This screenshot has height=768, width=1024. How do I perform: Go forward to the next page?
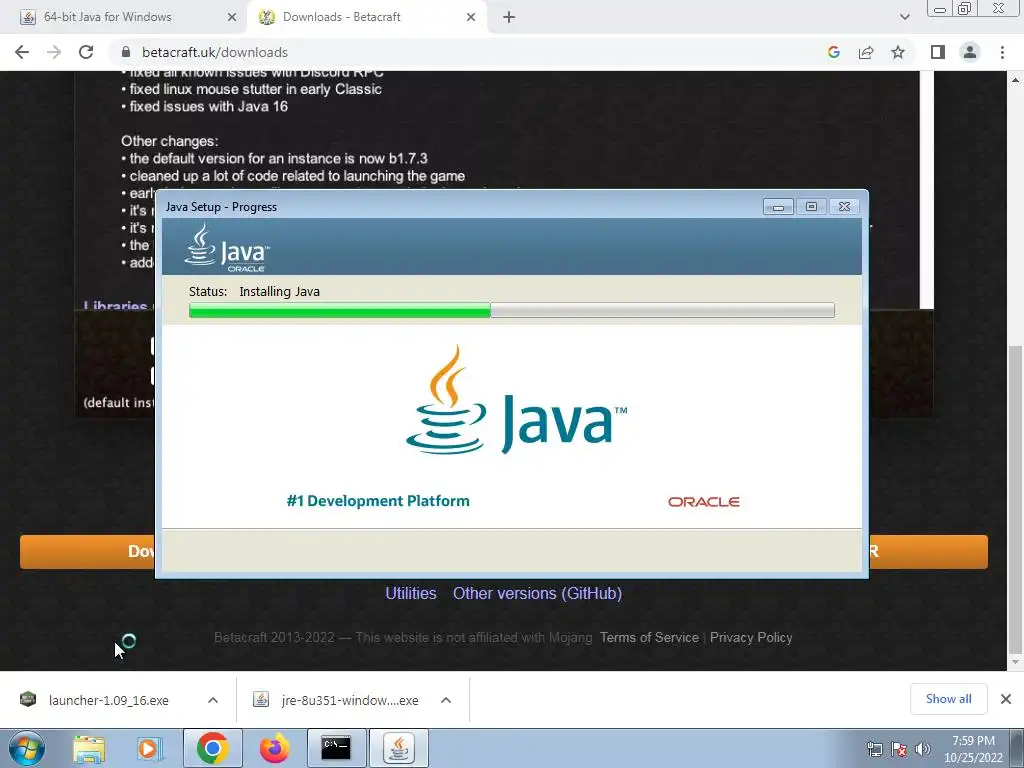pos(54,52)
